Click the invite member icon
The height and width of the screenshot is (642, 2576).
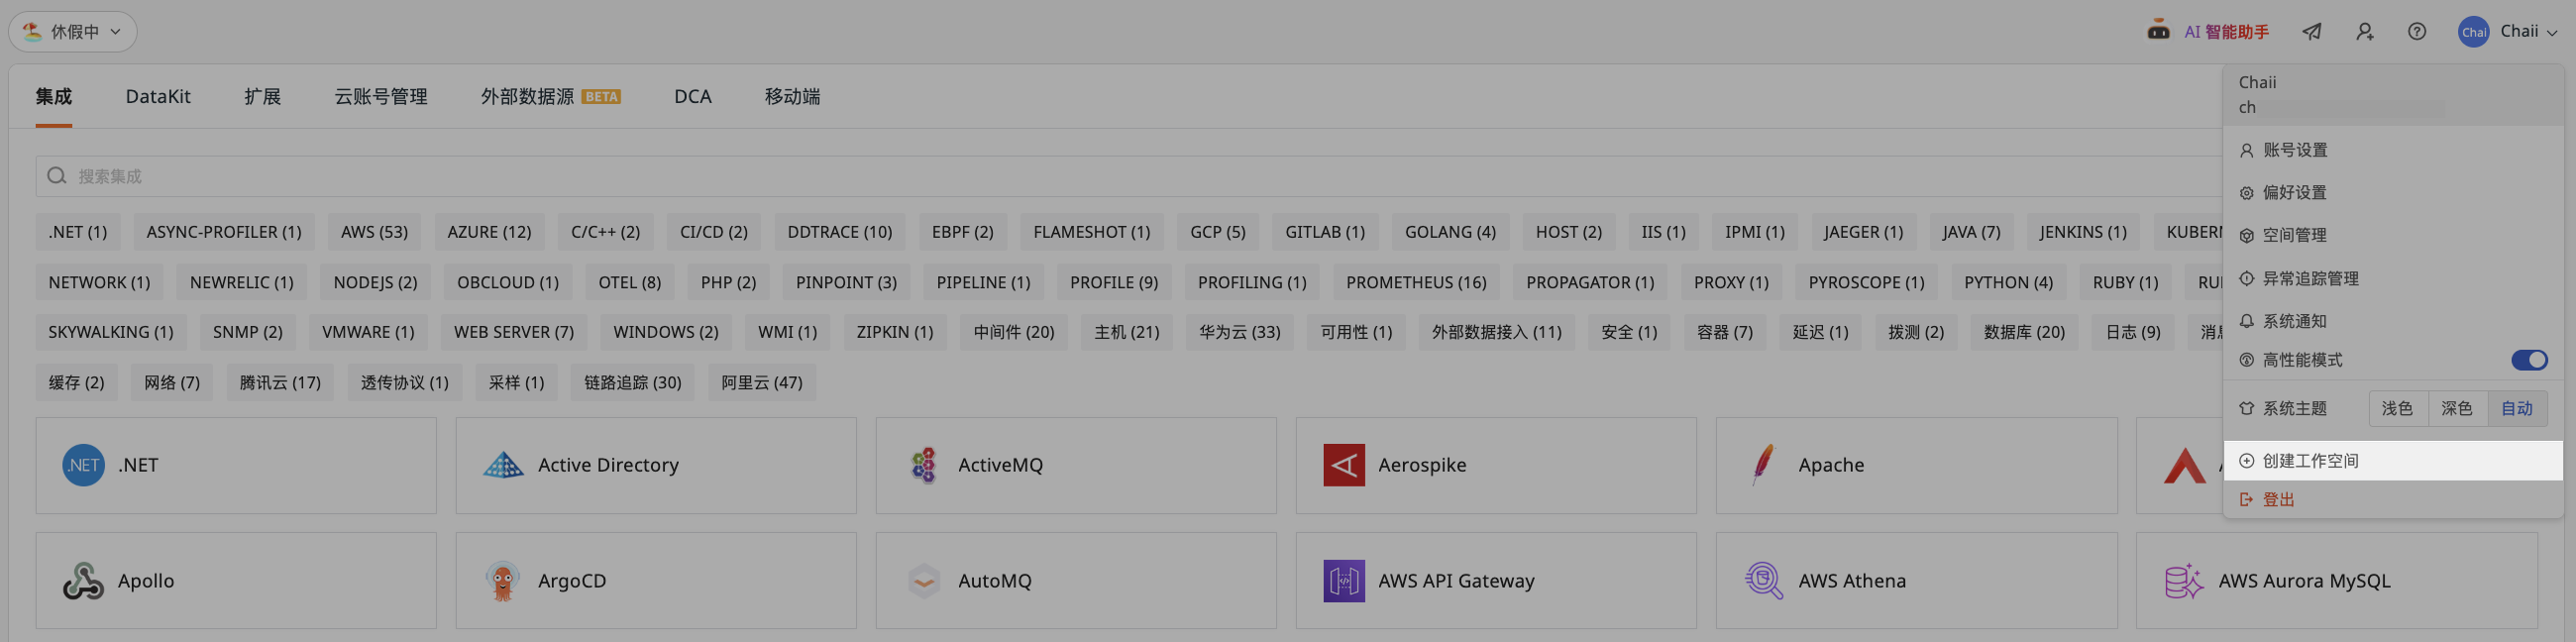click(x=2365, y=32)
